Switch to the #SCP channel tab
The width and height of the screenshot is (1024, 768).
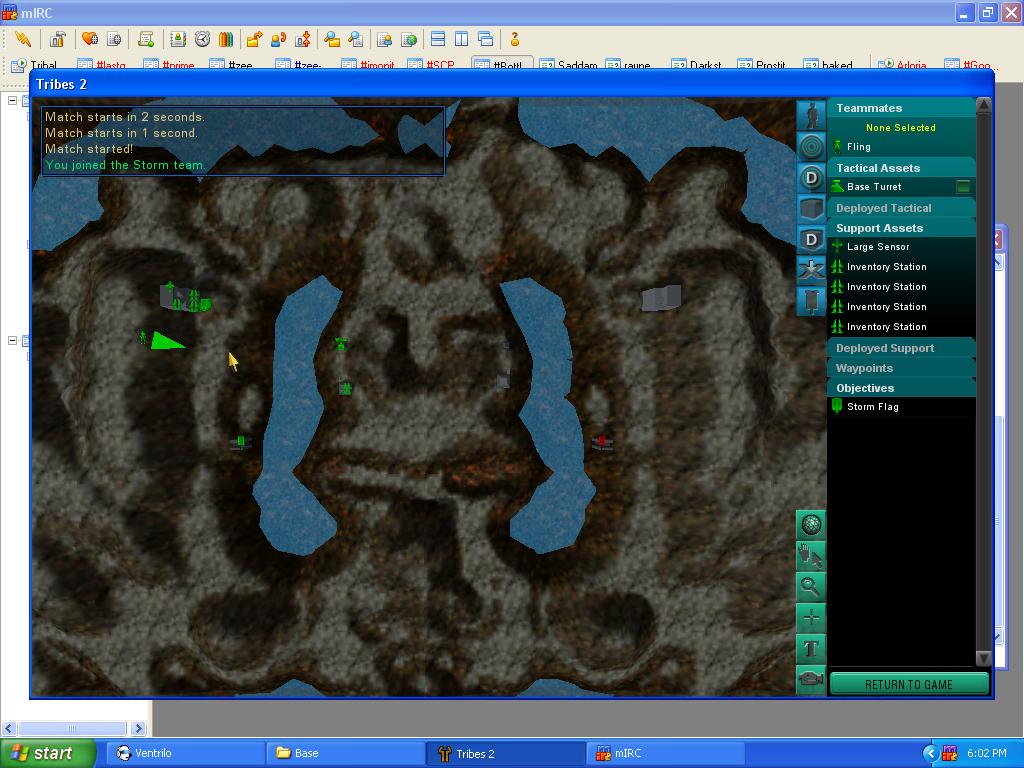point(432,64)
